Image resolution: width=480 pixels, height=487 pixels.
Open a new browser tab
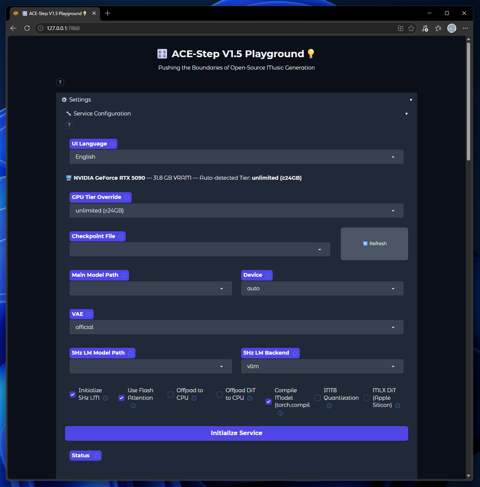tap(107, 13)
